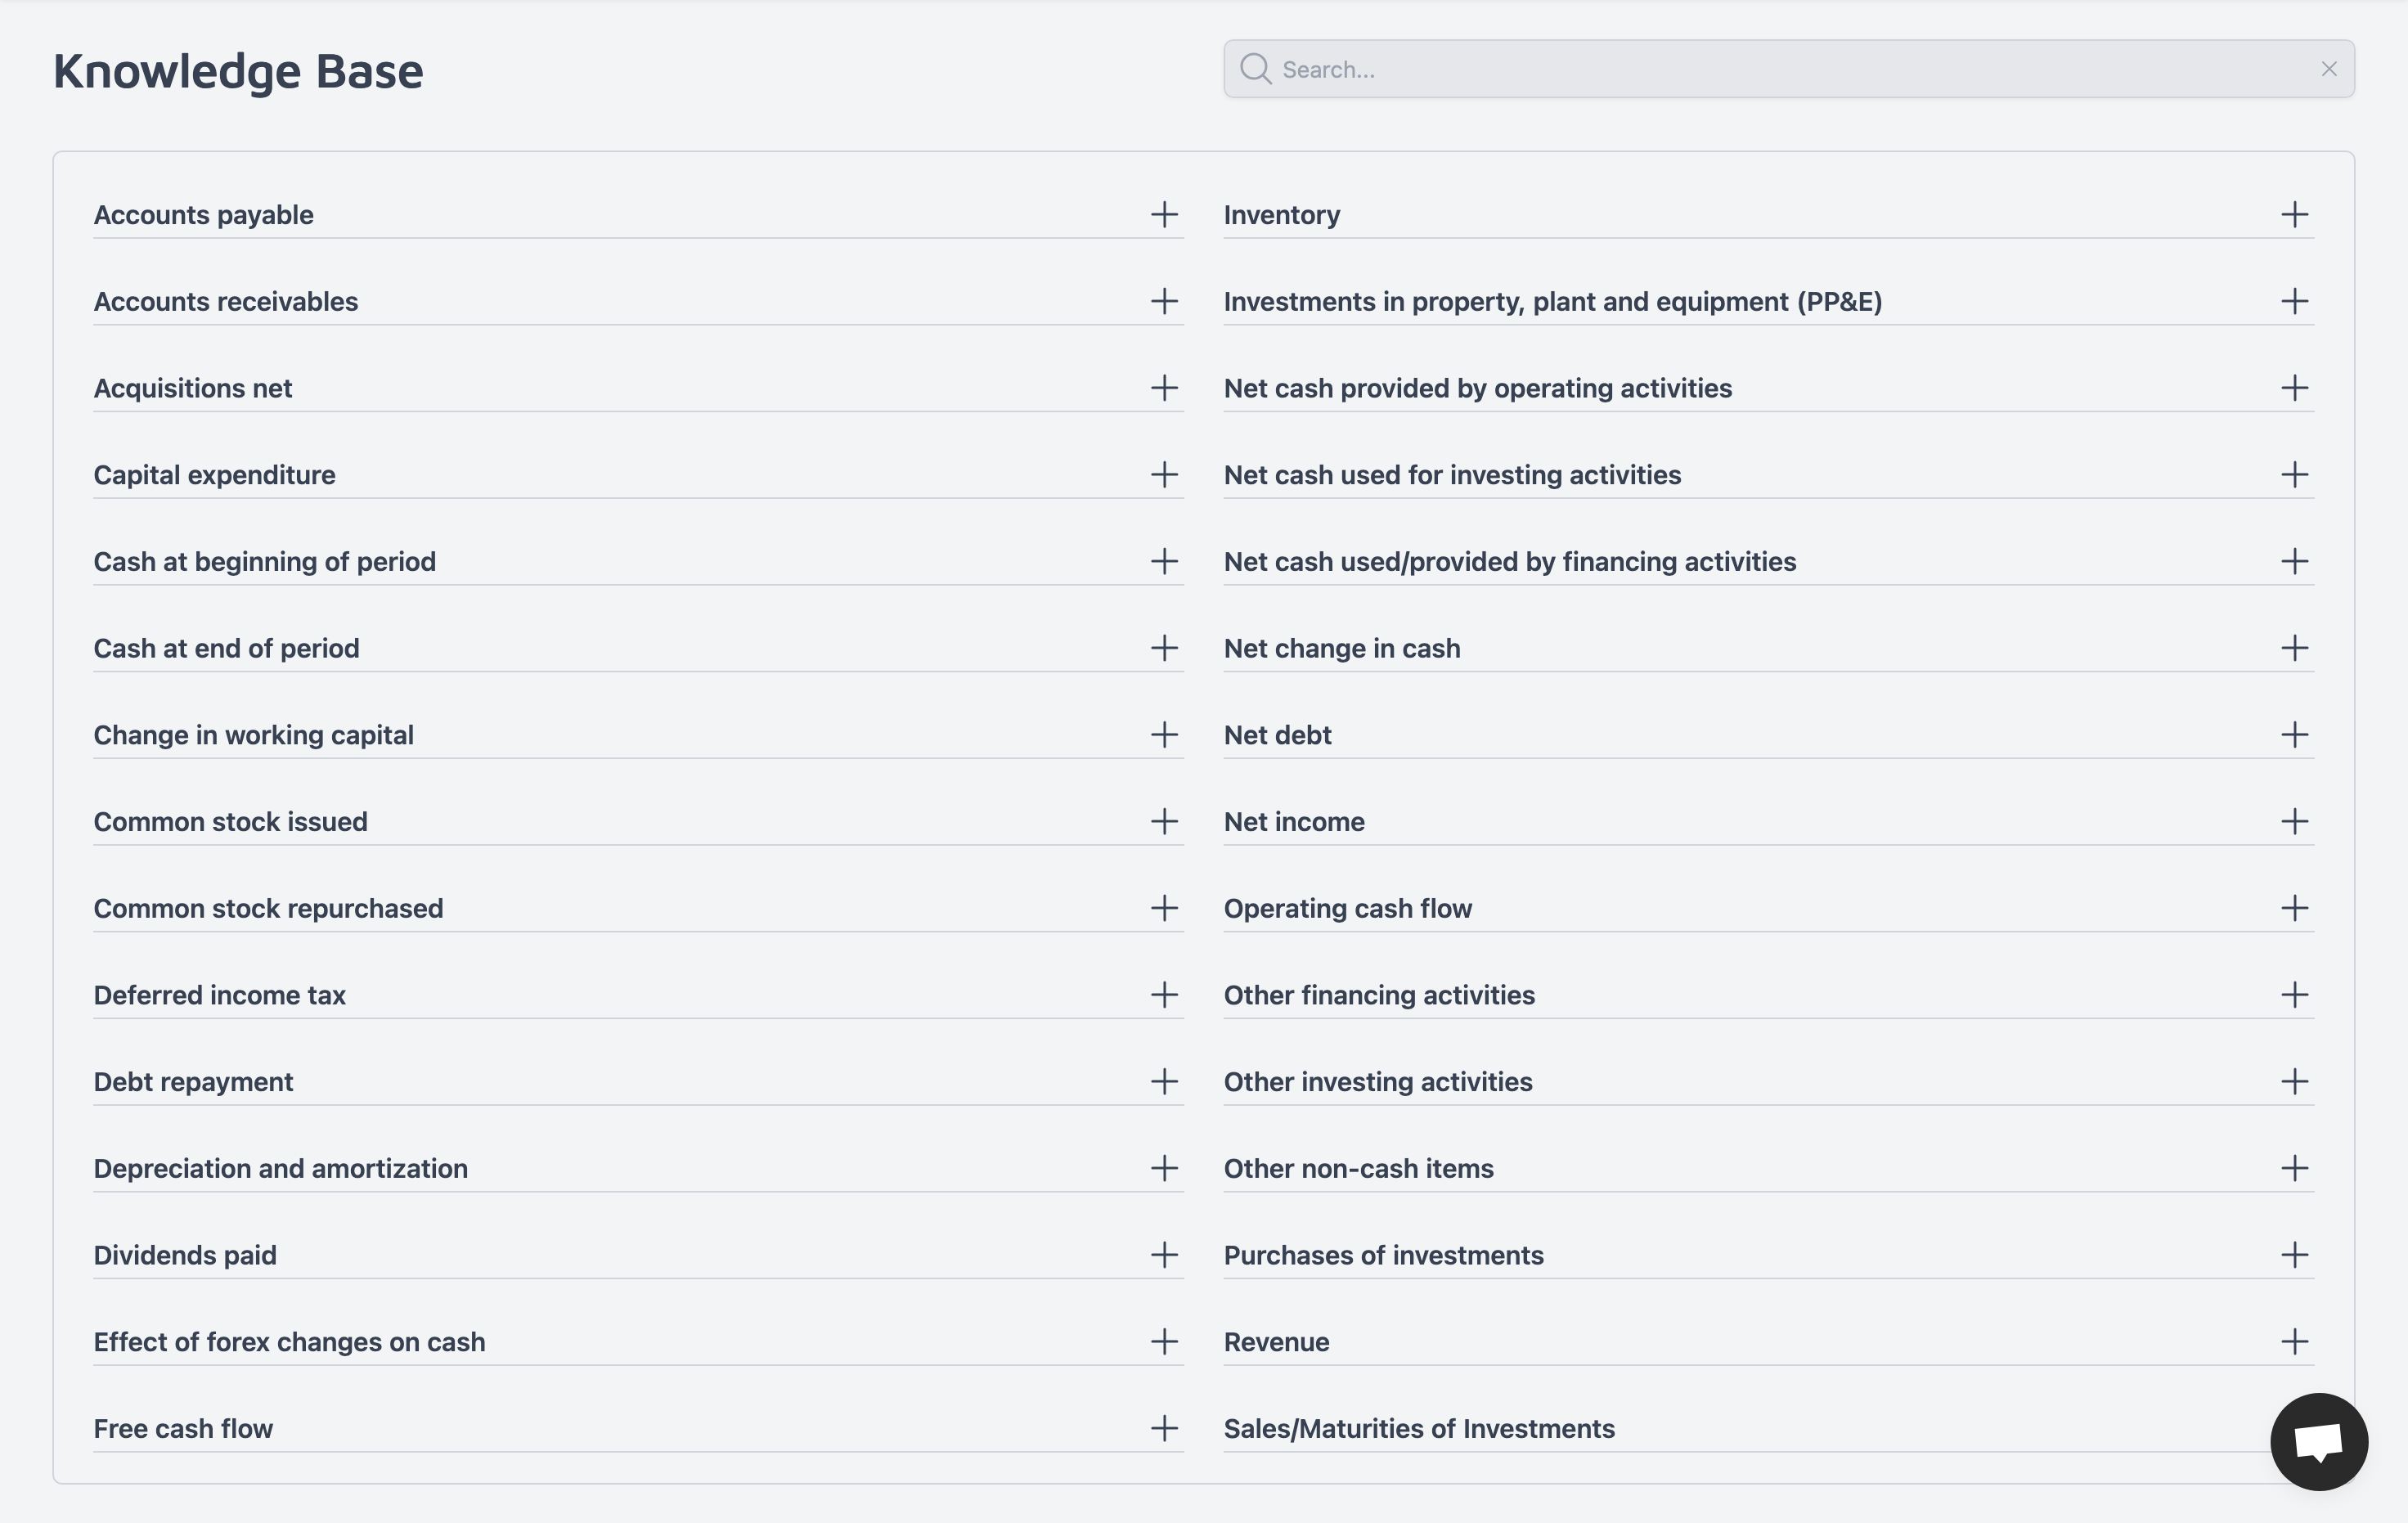The image size is (2408, 1523).
Task: Select the Change in working capital text
Action: (x=253, y=735)
